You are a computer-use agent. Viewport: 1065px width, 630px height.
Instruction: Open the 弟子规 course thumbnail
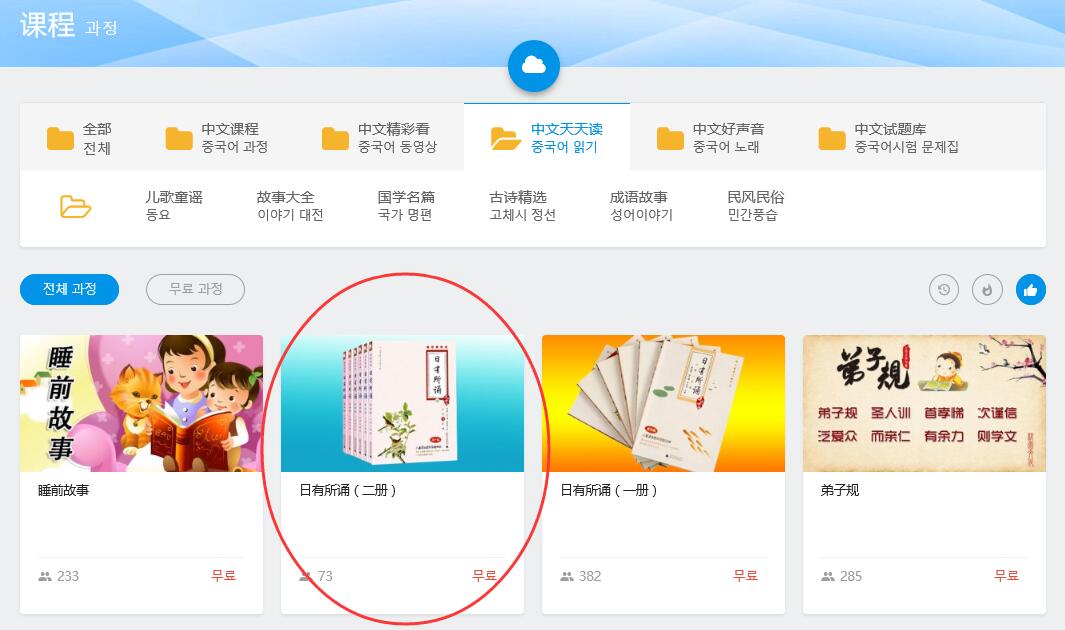pos(924,403)
